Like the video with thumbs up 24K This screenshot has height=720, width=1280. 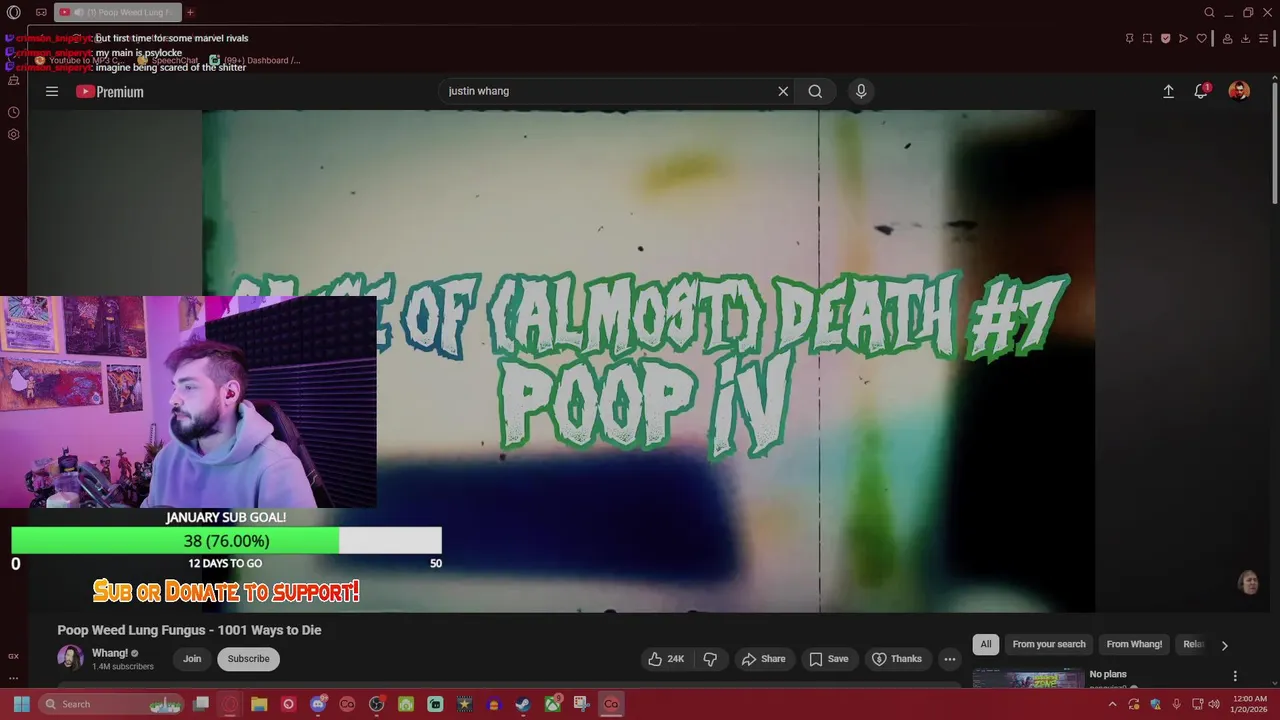(666, 659)
